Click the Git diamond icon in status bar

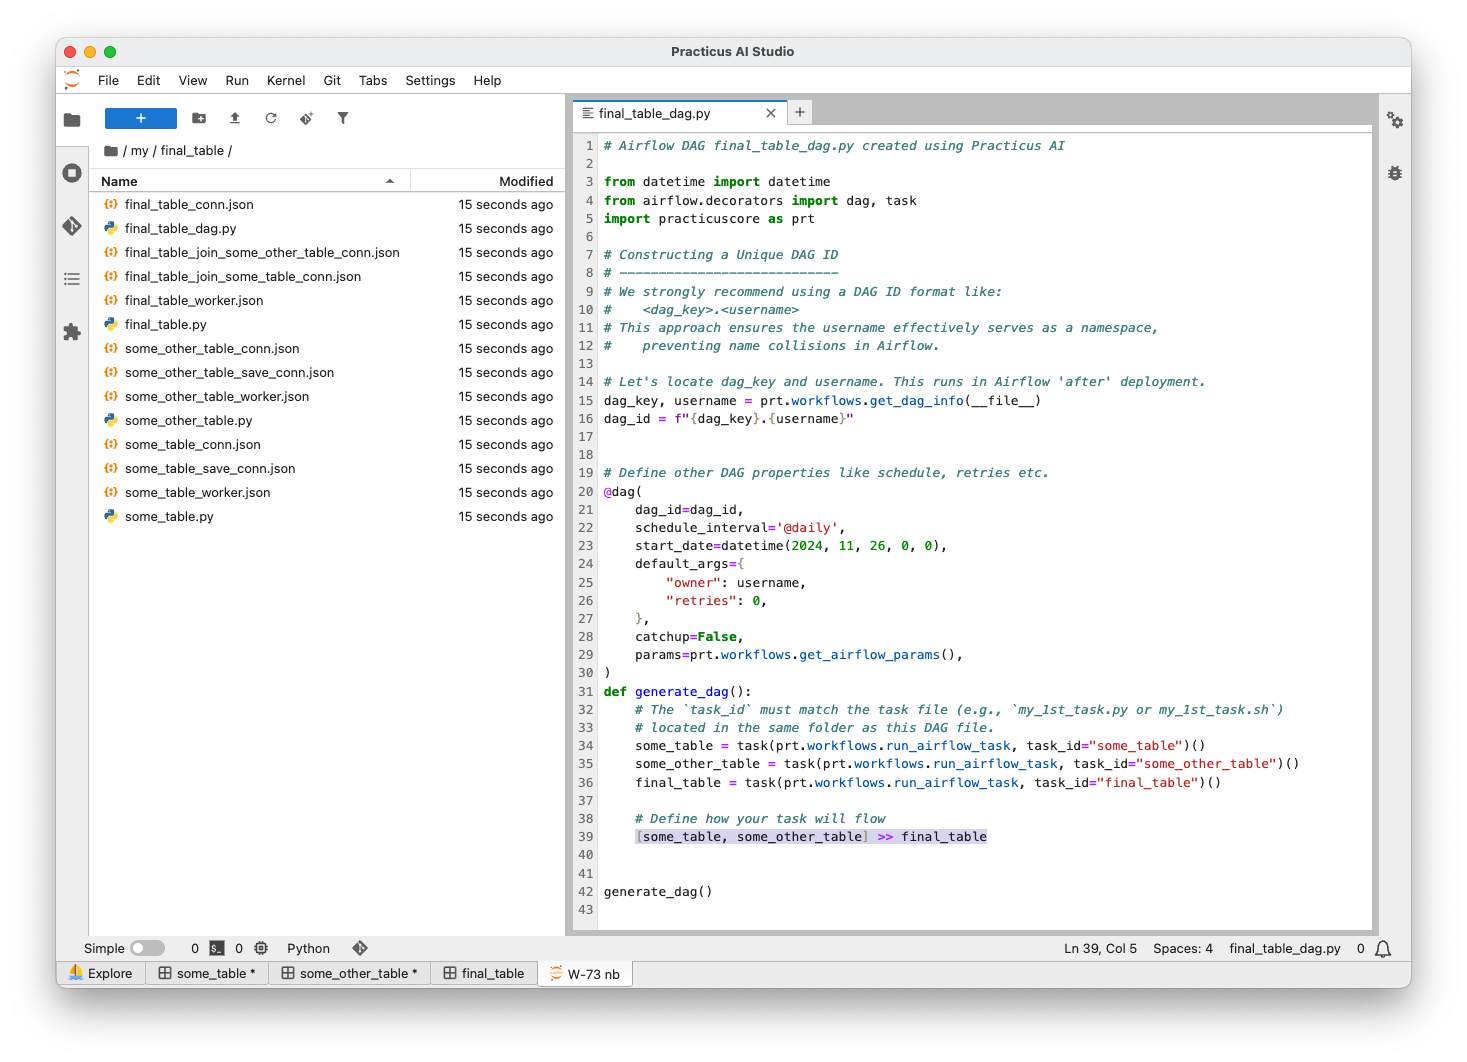point(360,948)
